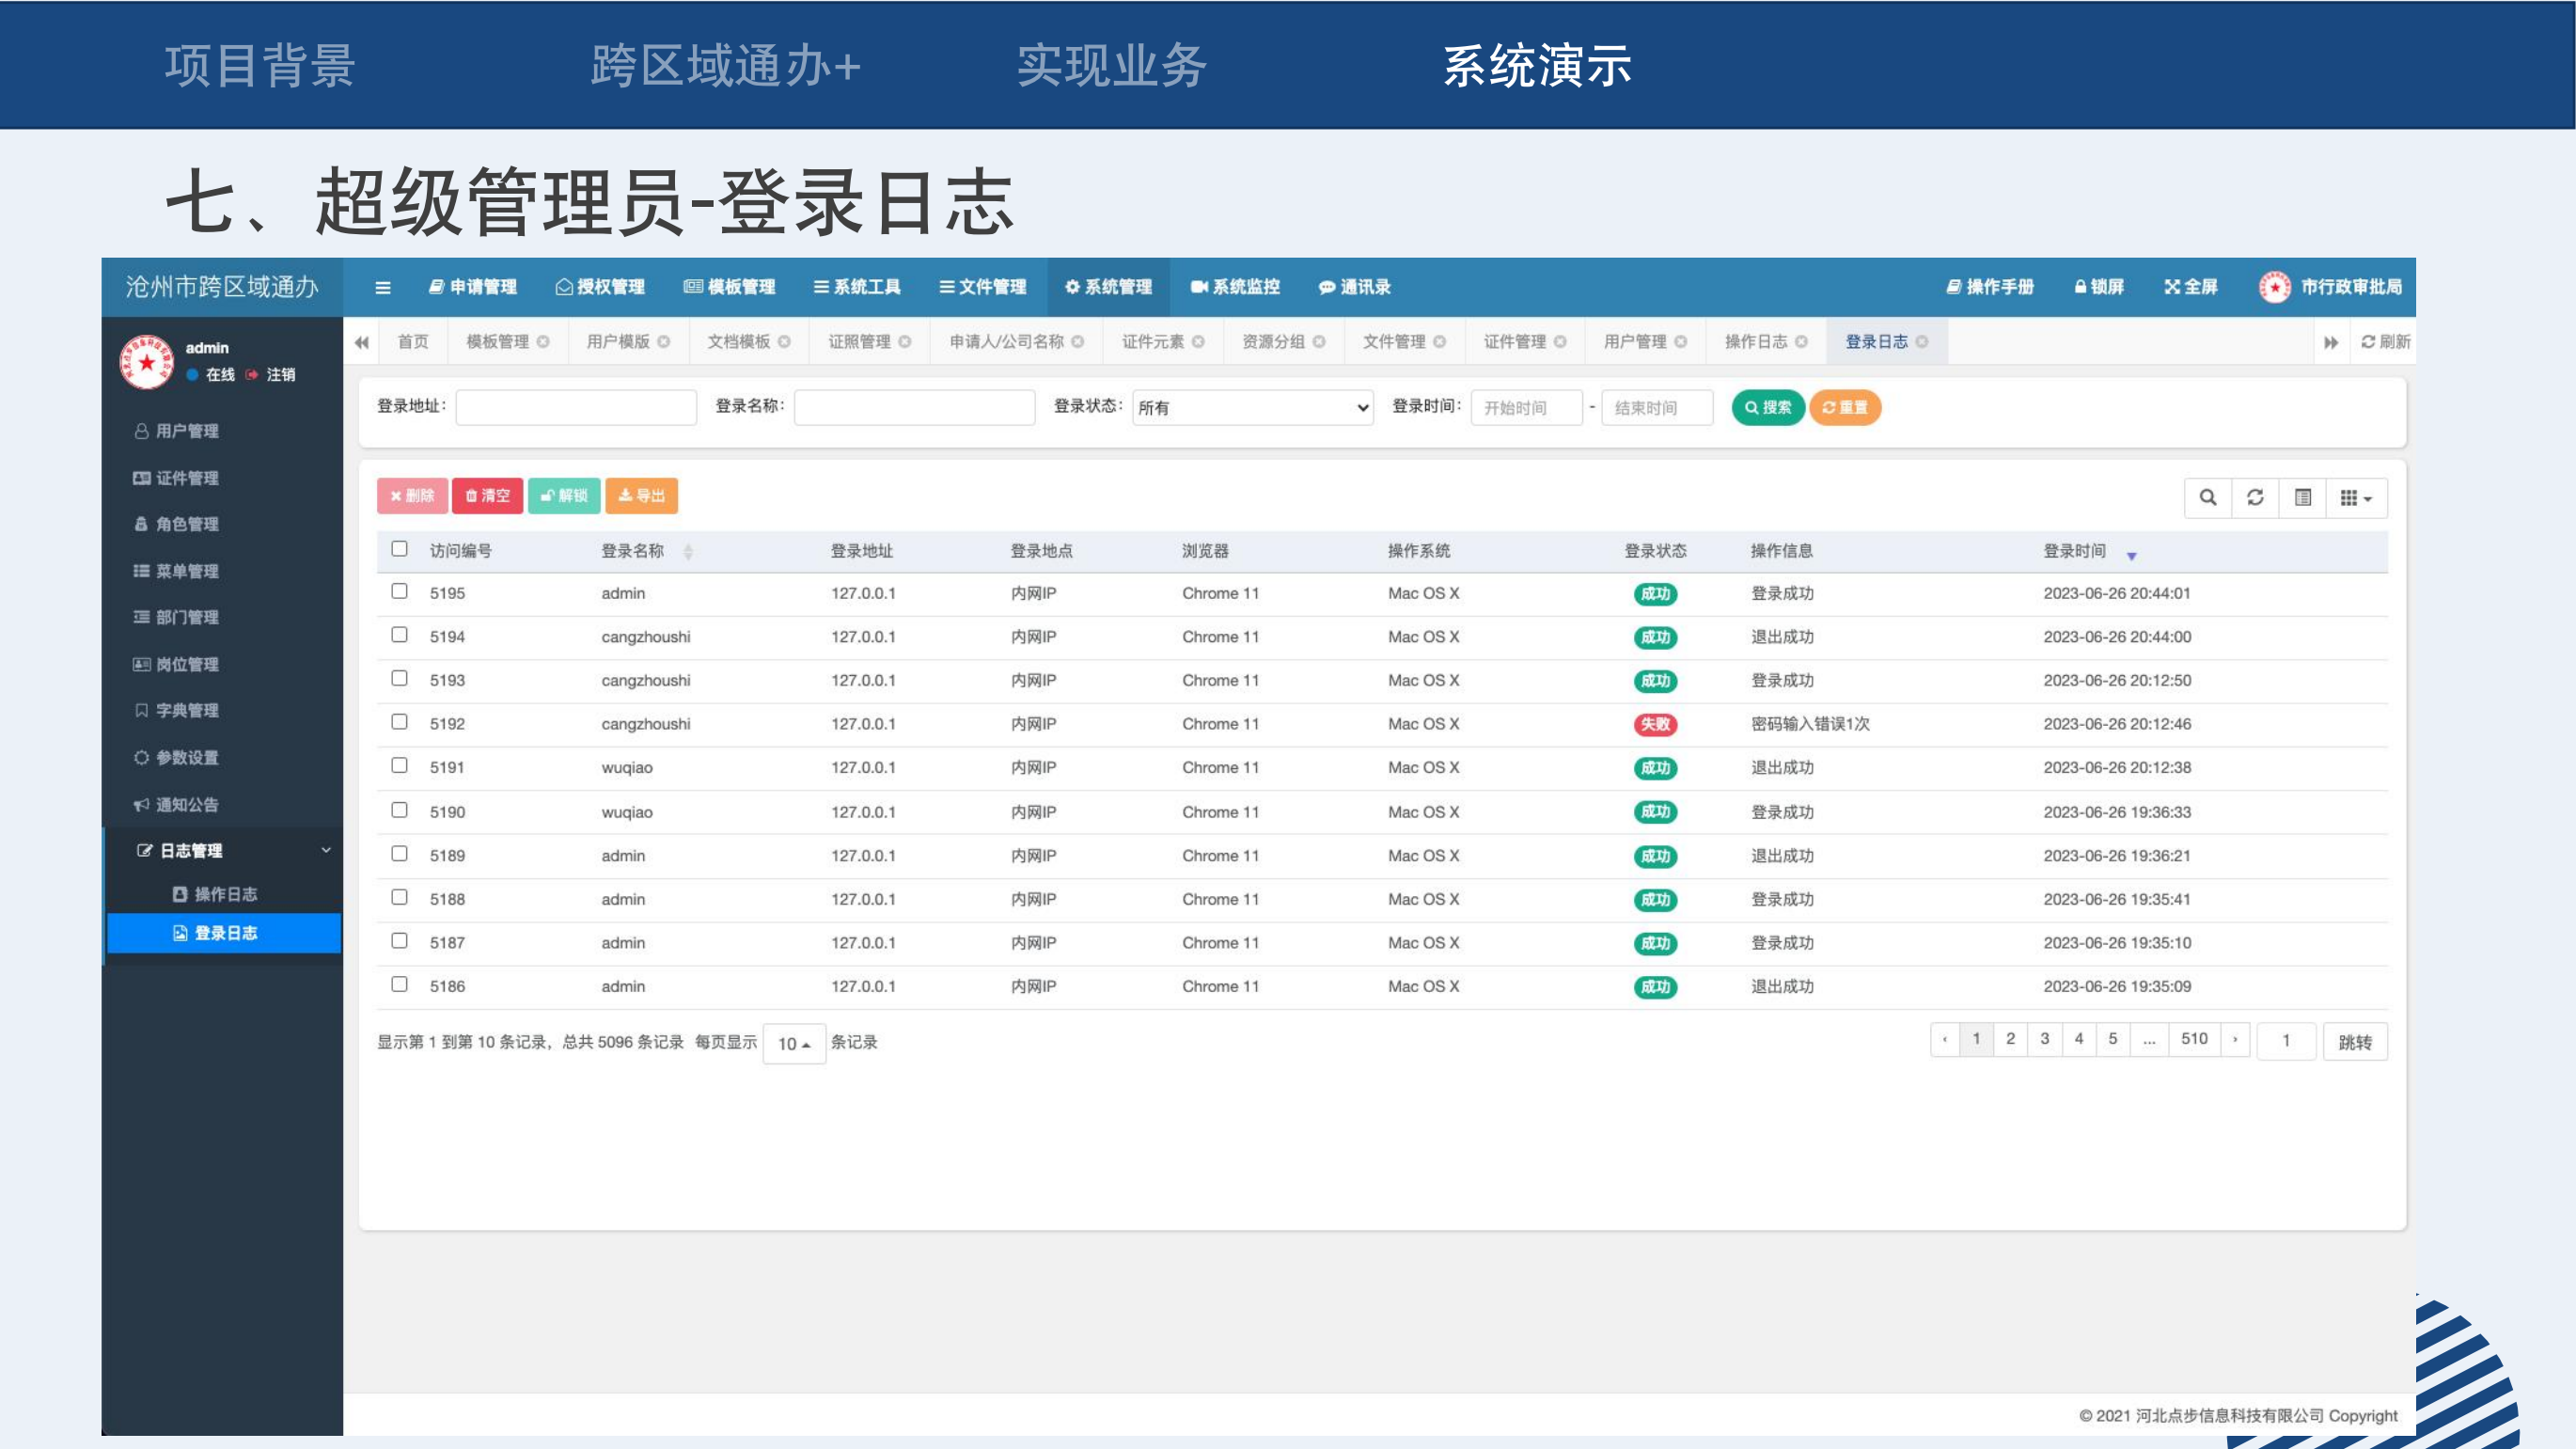The width and height of the screenshot is (2576, 1449).
Task: Switch to the 用户管理 tab
Action: [x=1635, y=342]
